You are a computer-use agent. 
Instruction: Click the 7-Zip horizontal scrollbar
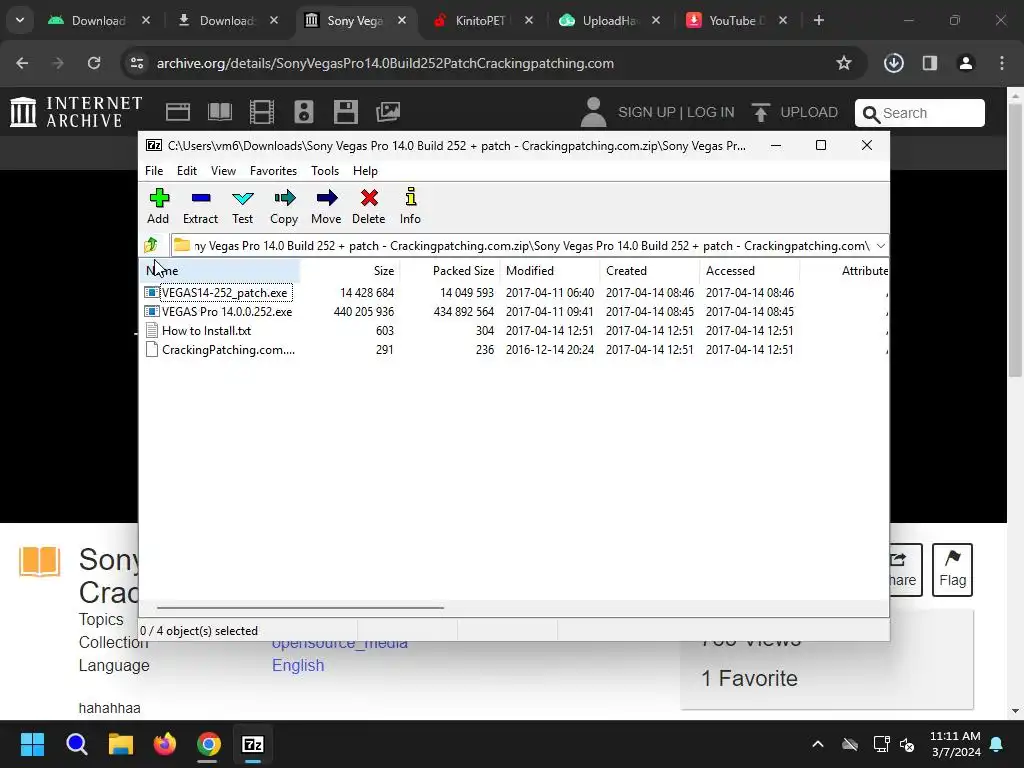300,607
